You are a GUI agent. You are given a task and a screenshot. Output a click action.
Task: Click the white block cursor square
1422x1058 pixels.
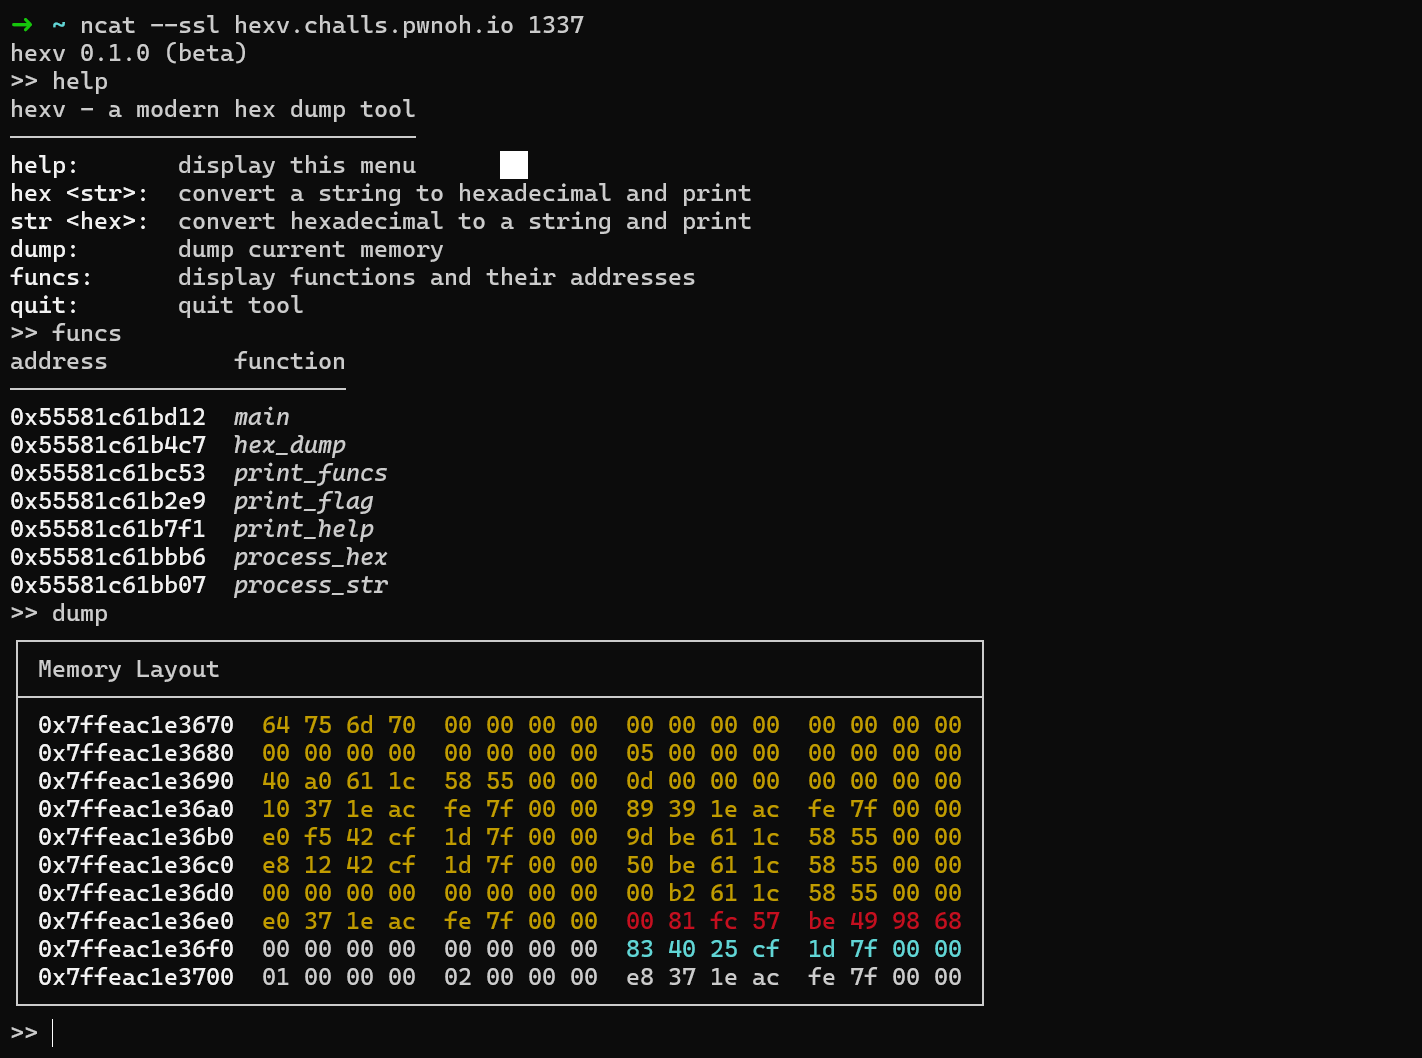(x=513, y=165)
